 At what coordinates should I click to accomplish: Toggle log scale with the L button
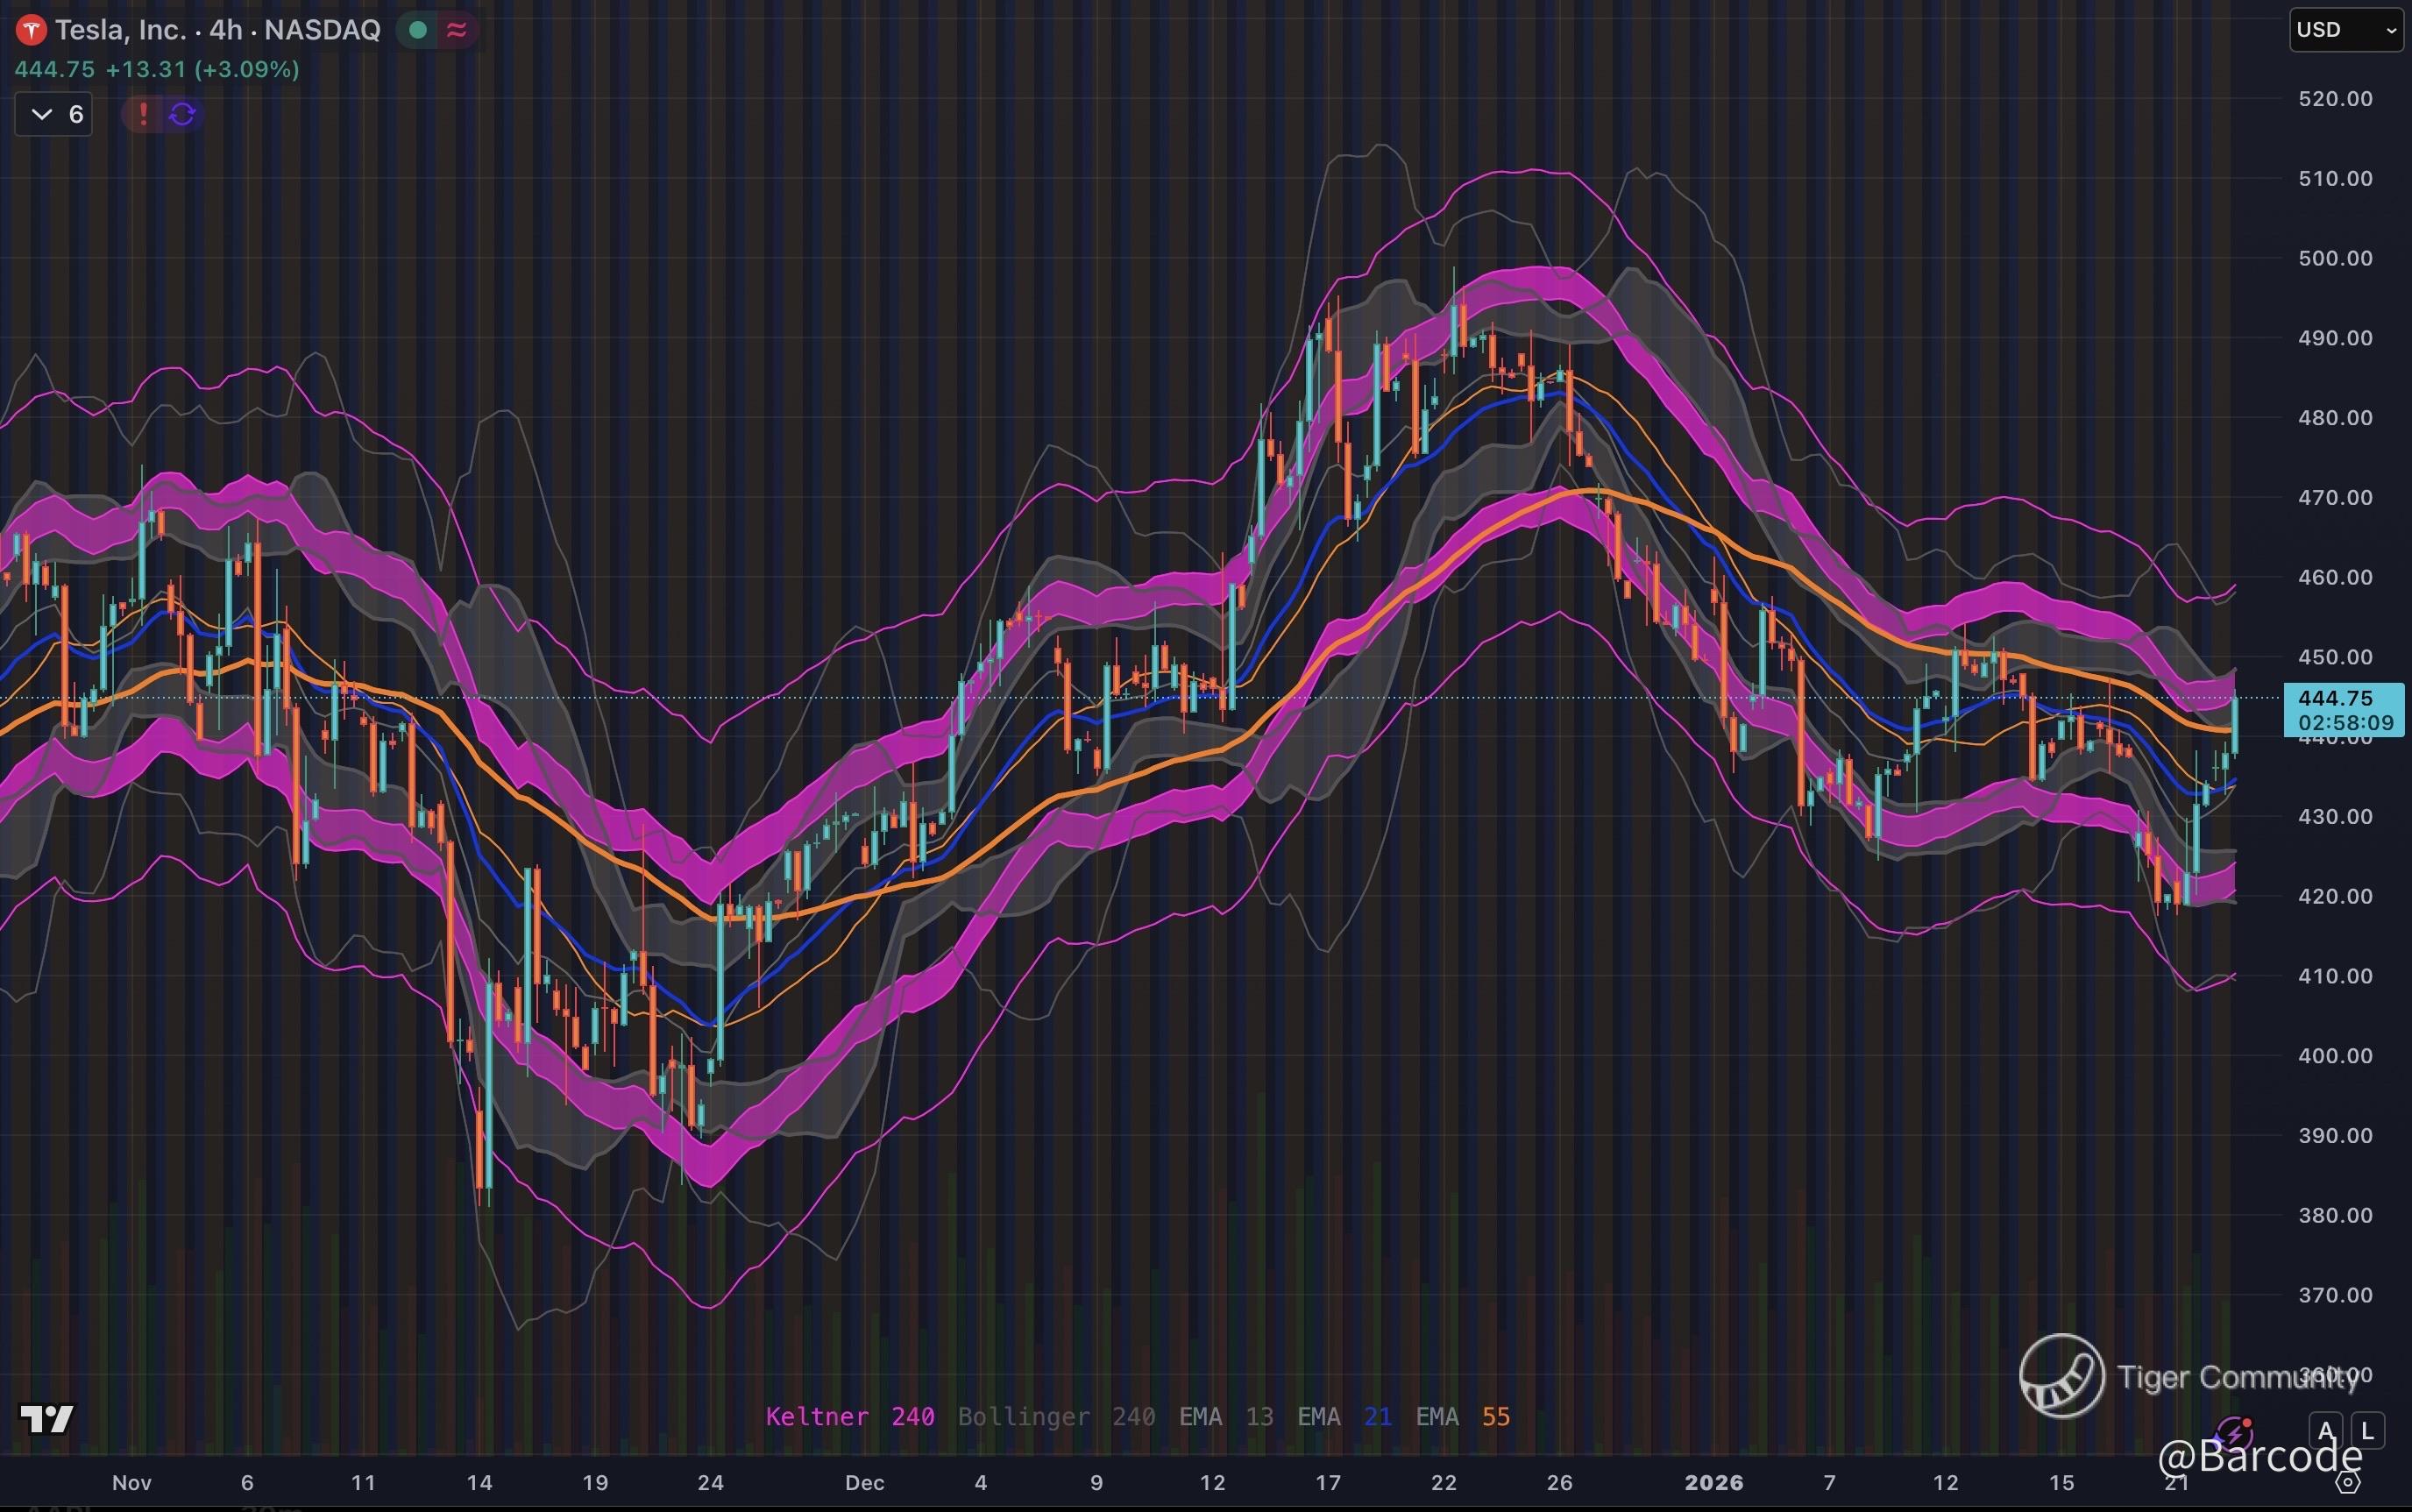tap(2367, 1431)
